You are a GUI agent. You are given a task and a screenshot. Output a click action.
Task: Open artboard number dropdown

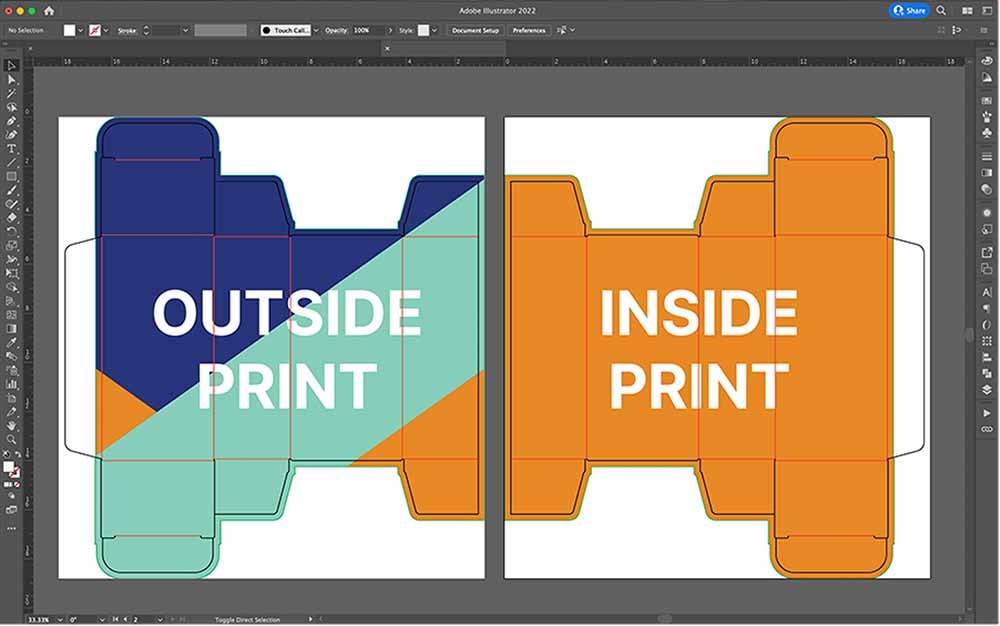click(159, 620)
